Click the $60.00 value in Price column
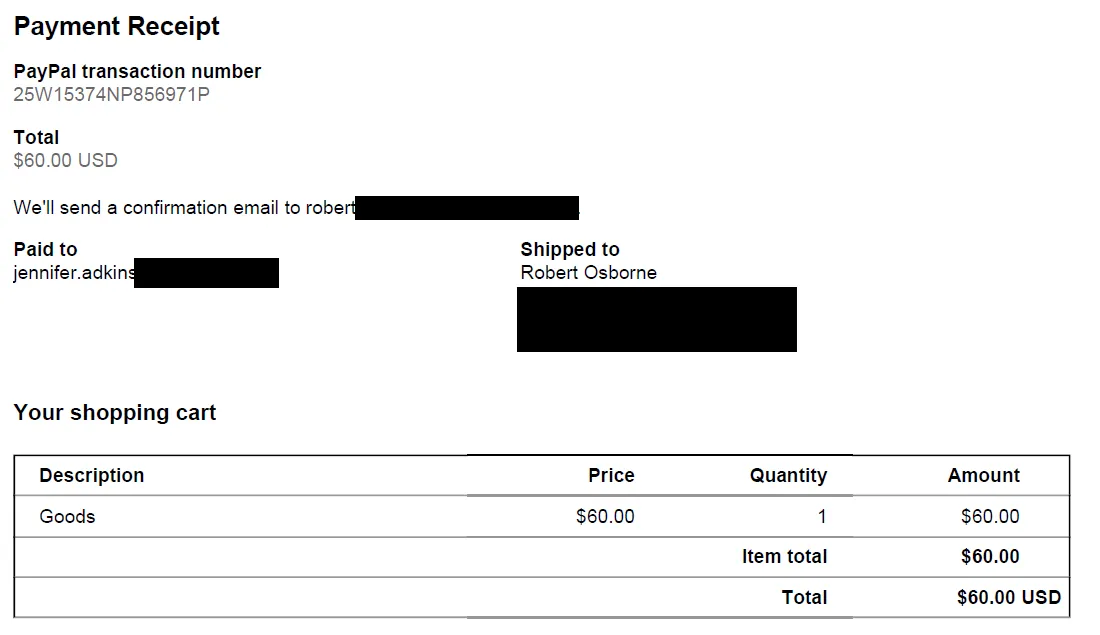The width and height of the screenshot is (1100, 635). [x=605, y=516]
